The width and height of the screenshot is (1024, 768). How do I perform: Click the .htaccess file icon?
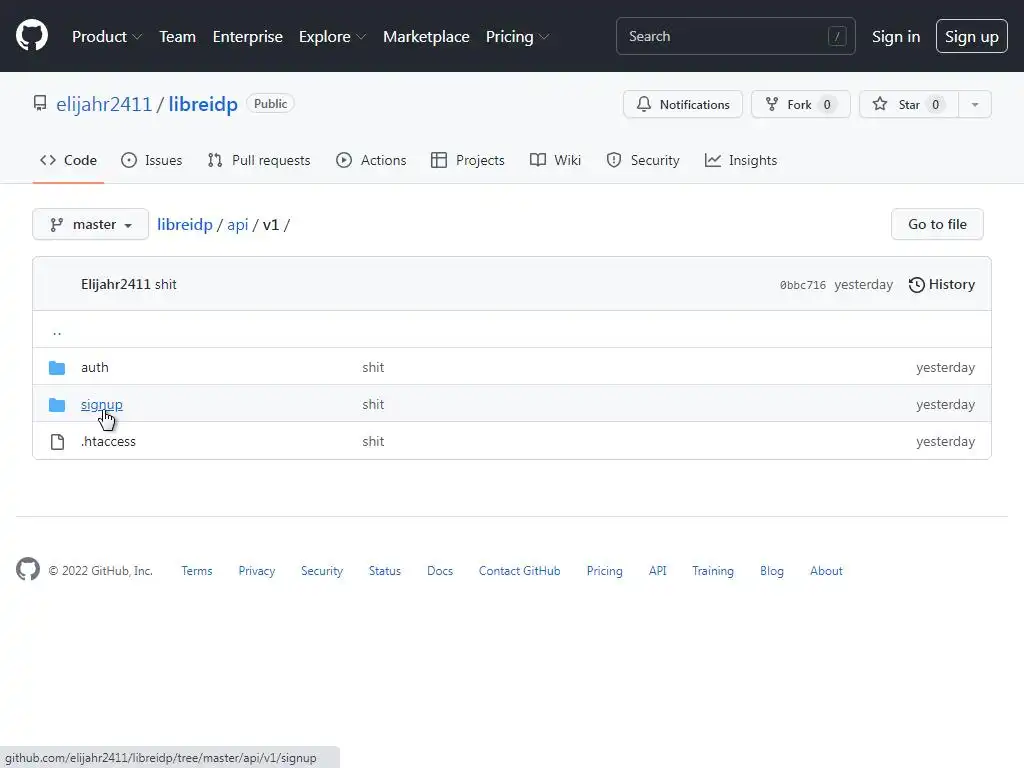(x=57, y=441)
